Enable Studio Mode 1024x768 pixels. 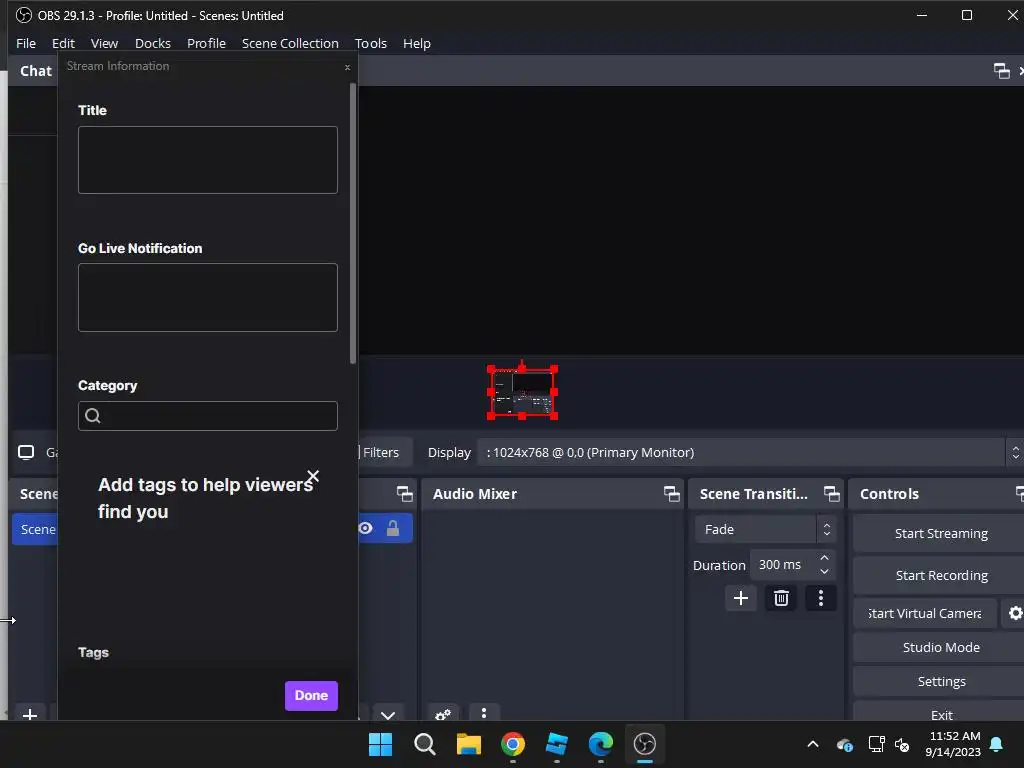940,647
